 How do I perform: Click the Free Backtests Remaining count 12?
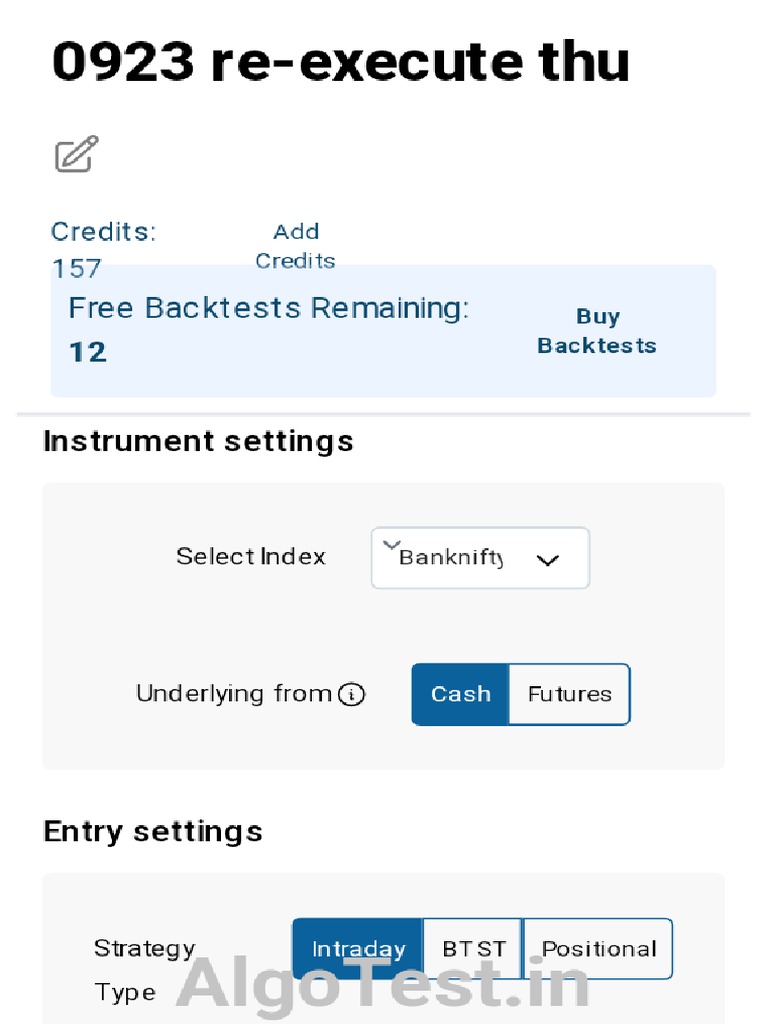tap(88, 352)
